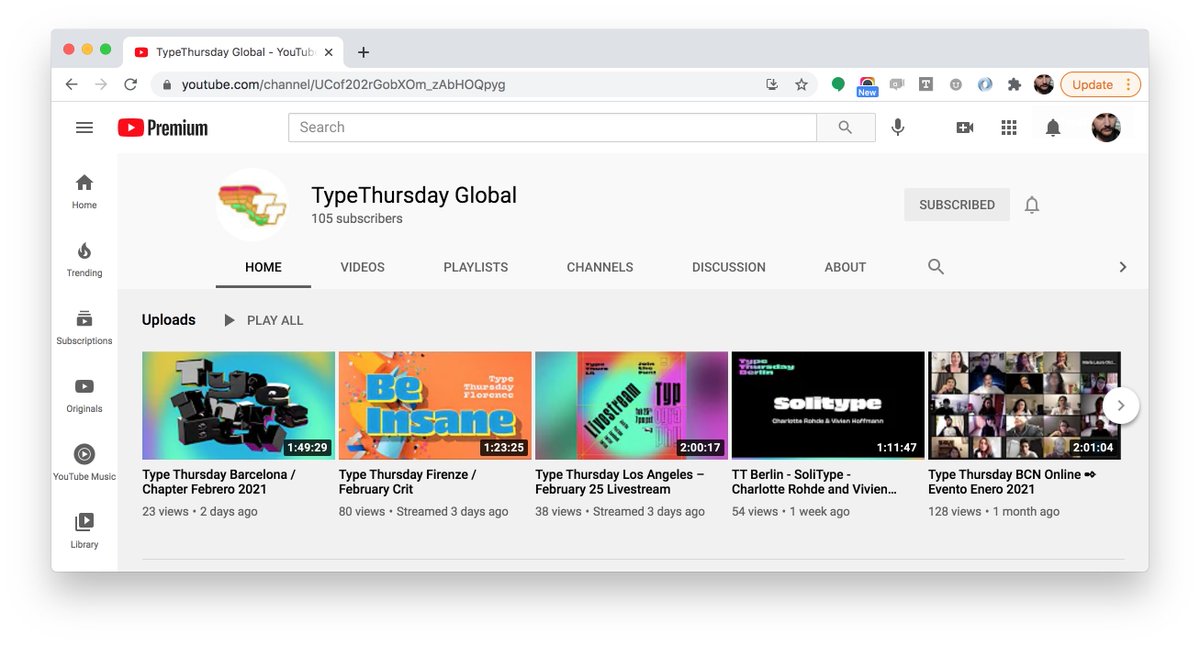Image resolution: width=1200 pixels, height=645 pixels.
Task: Switch to the PLAYLISTS tab
Action: coord(476,267)
